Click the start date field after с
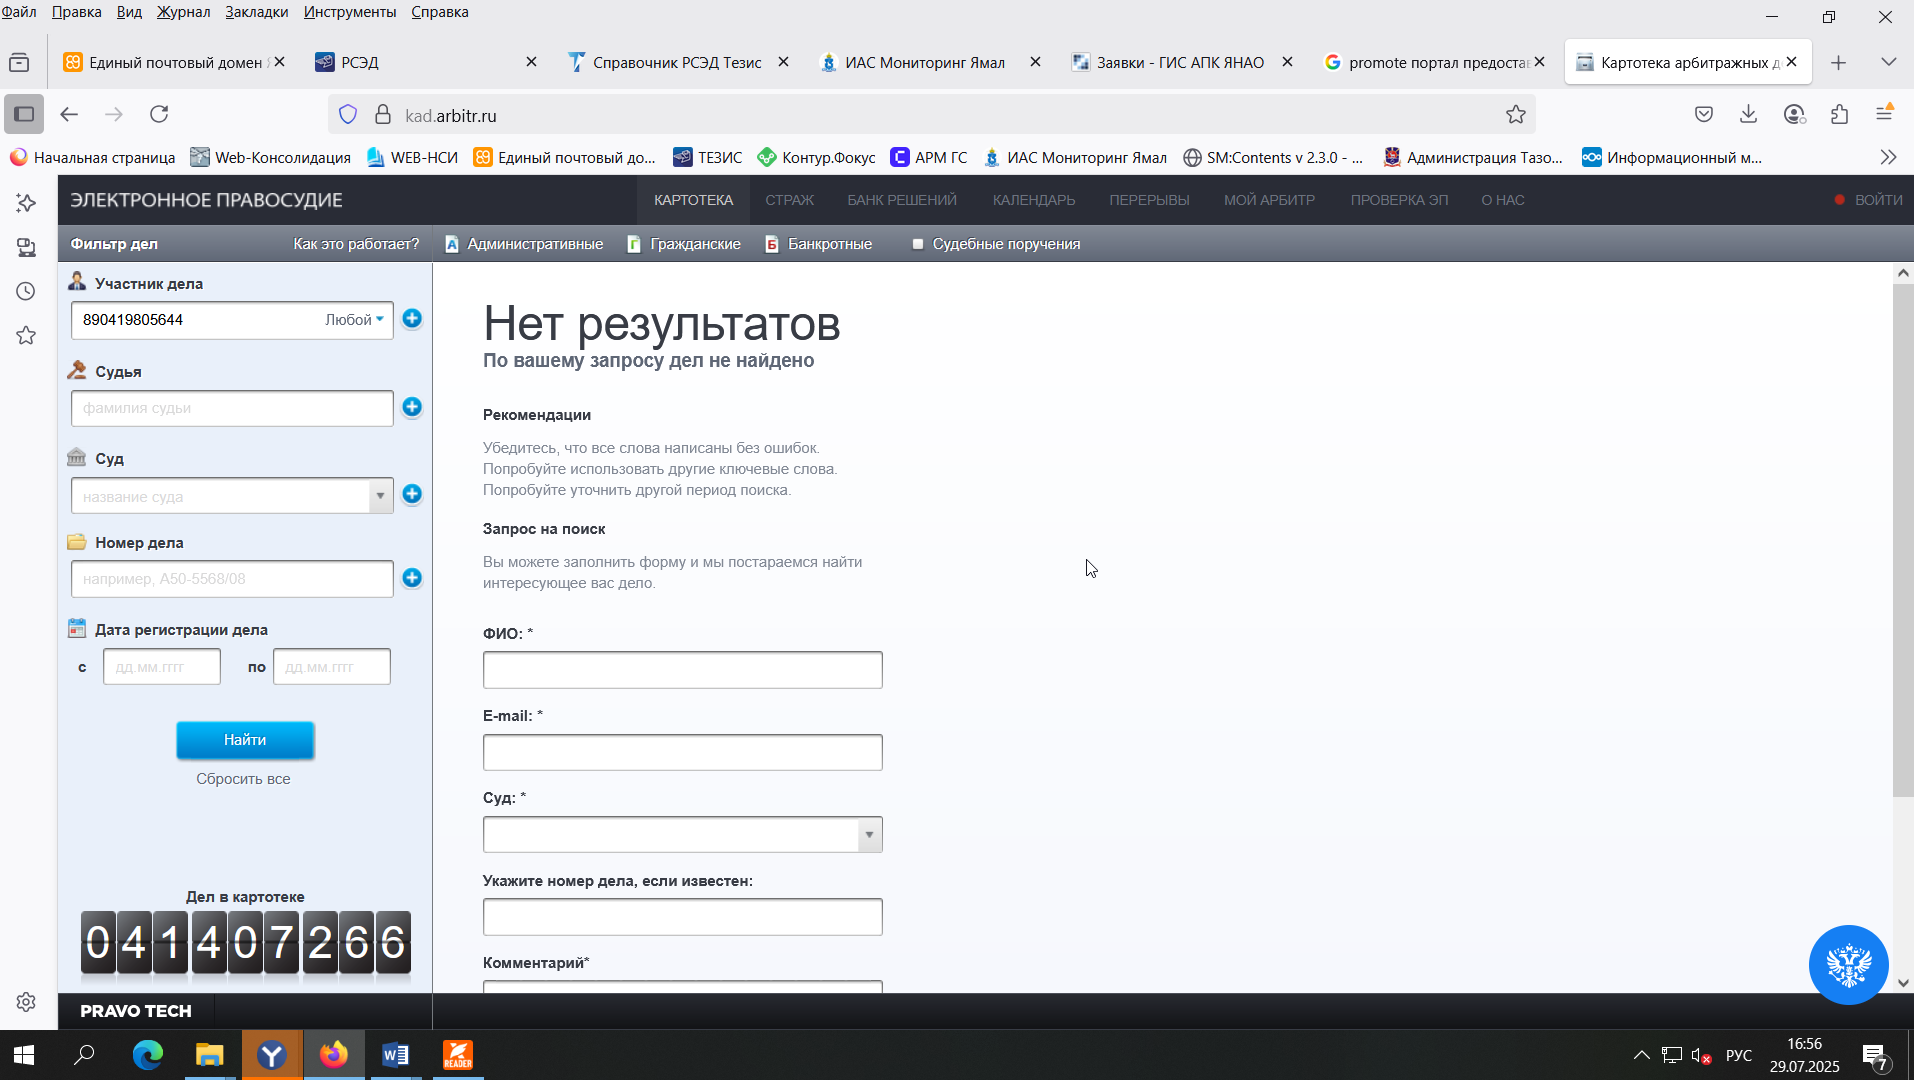The width and height of the screenshot is (1914, 1080). click(162, 667)
